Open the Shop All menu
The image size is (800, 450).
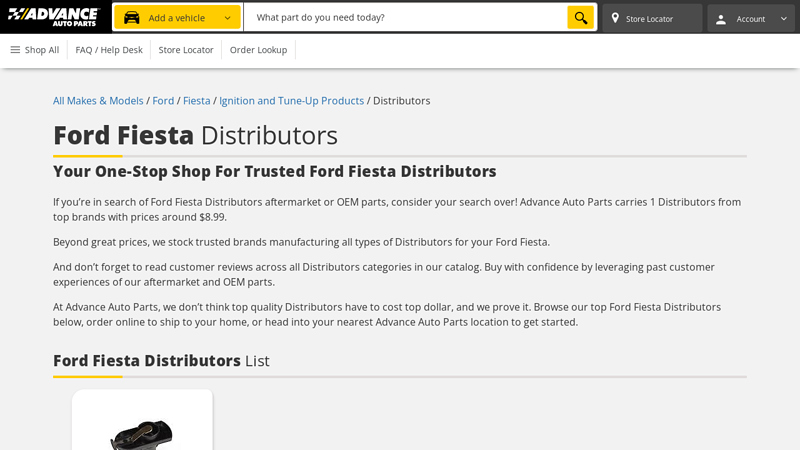click(x=35, y=49)
